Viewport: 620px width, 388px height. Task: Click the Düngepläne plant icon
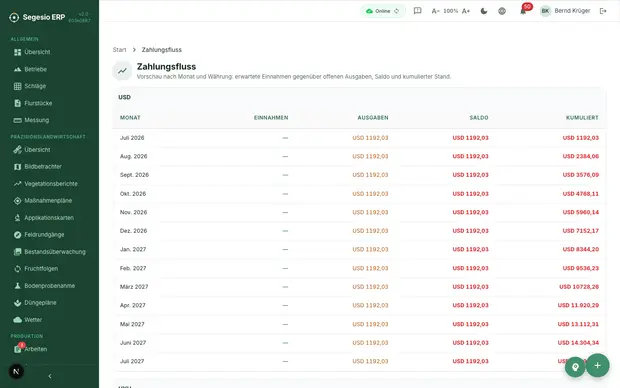[17, 303]
